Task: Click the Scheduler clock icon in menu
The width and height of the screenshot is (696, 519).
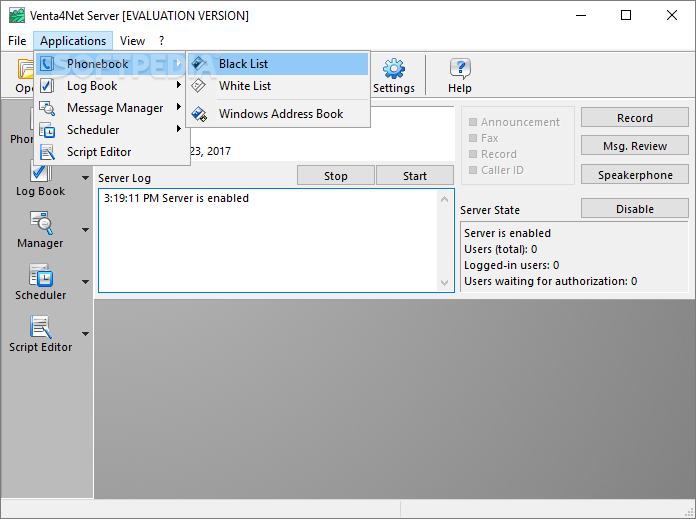Action: [x=47, y=130]
